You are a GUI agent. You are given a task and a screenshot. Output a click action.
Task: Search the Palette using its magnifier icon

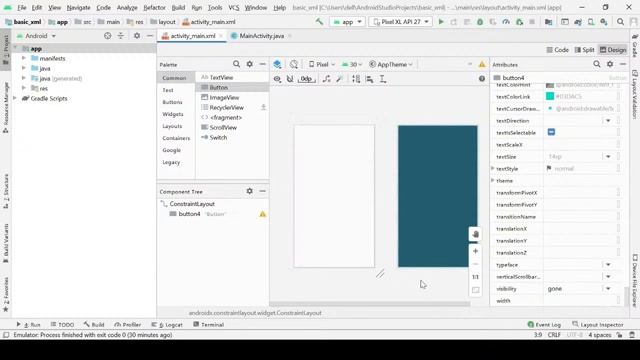pyautogui.click(x=236, y=64)
